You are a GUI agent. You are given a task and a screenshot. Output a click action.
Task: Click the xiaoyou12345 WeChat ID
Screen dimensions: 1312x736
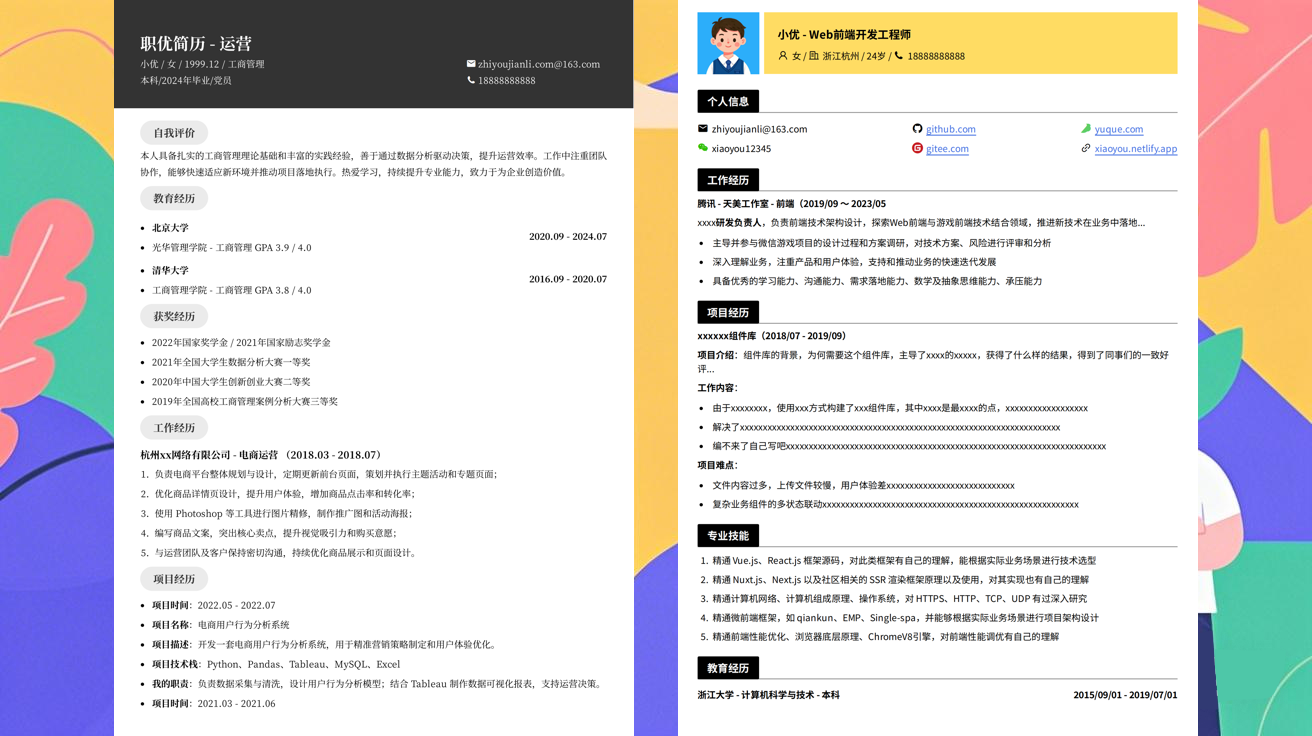(x=741, y=149)
